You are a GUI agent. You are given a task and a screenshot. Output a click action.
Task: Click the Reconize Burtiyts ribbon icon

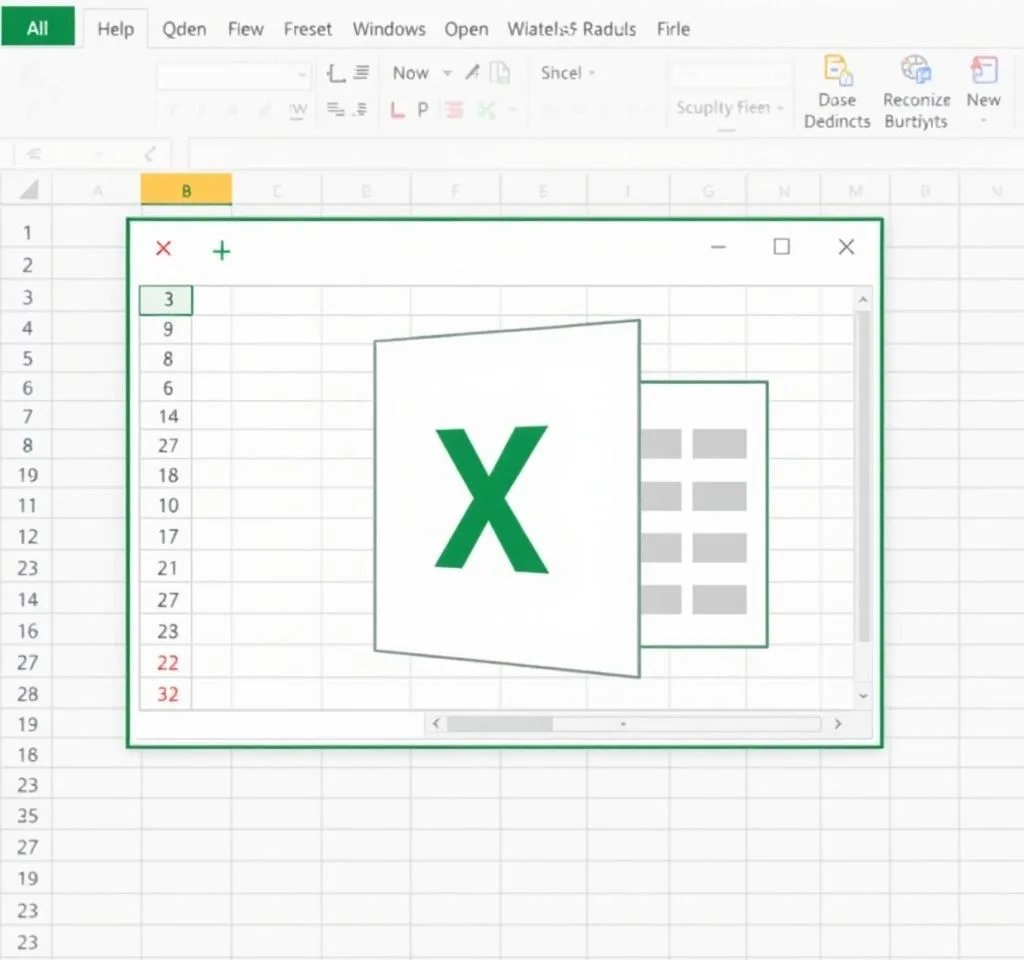916,90
